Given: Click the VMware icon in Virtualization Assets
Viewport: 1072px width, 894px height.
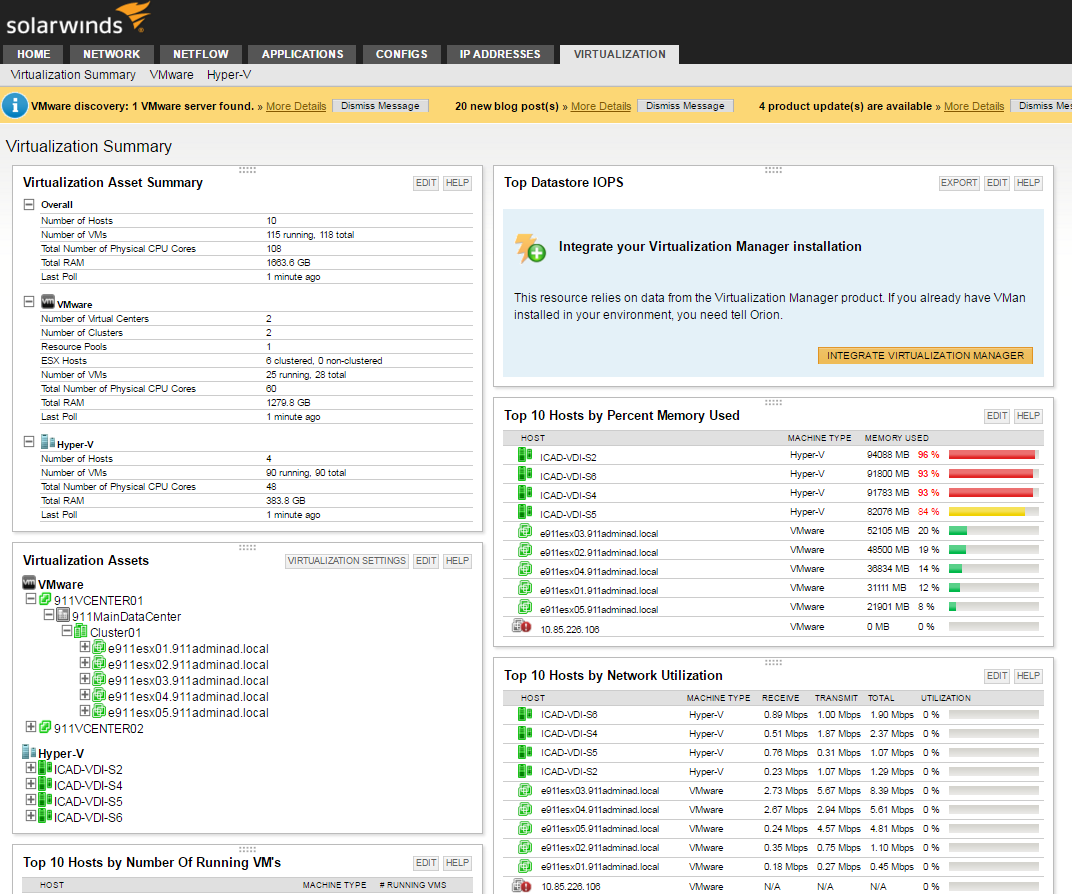Looking at the screenshot, I should click(29, 583).
